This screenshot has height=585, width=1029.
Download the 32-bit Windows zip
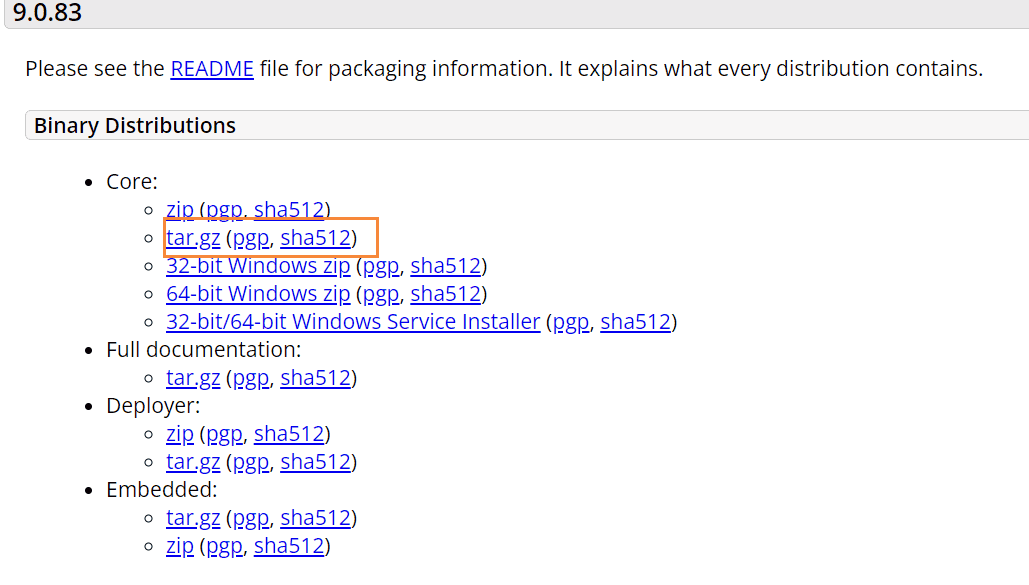258,266
